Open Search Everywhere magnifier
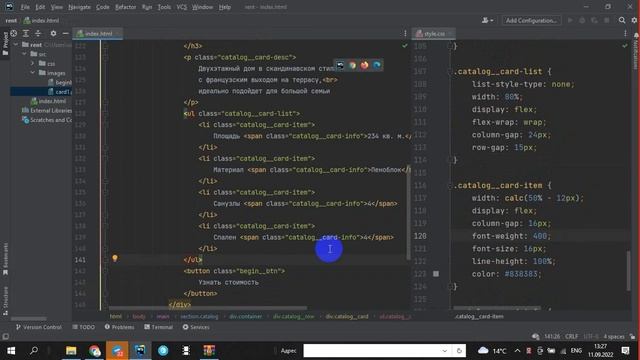Screen dimensions: 640x360 (622, 20)
